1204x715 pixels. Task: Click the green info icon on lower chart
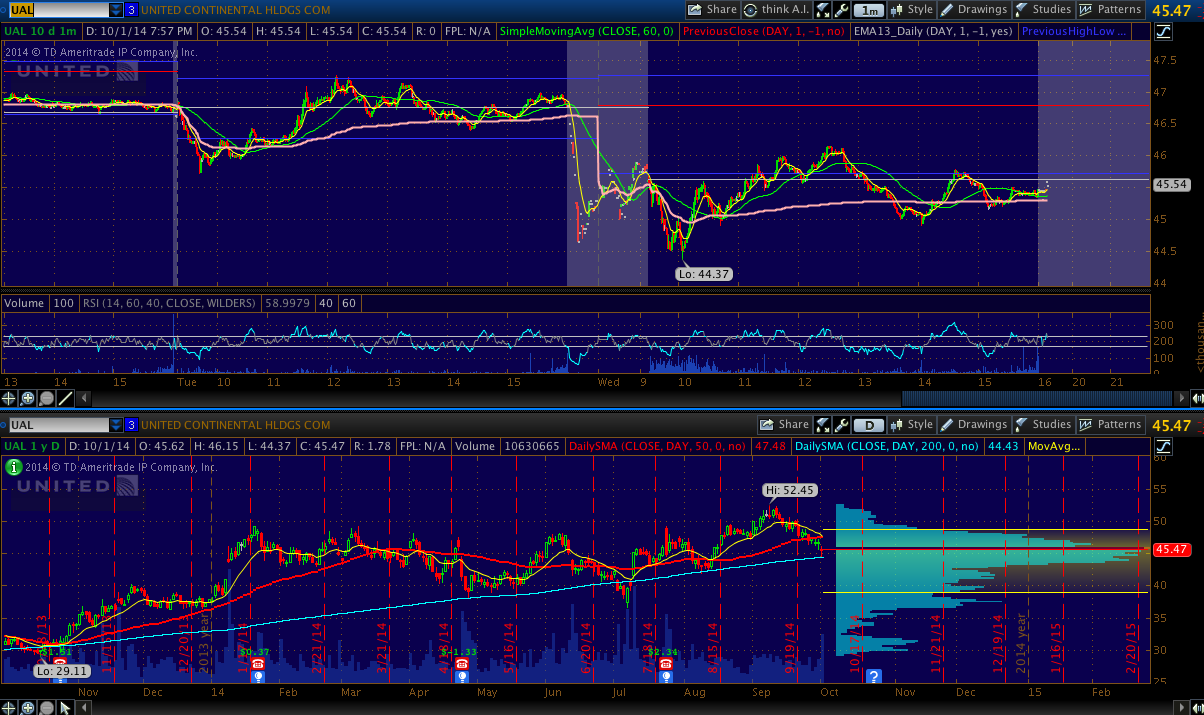(13, 466)
